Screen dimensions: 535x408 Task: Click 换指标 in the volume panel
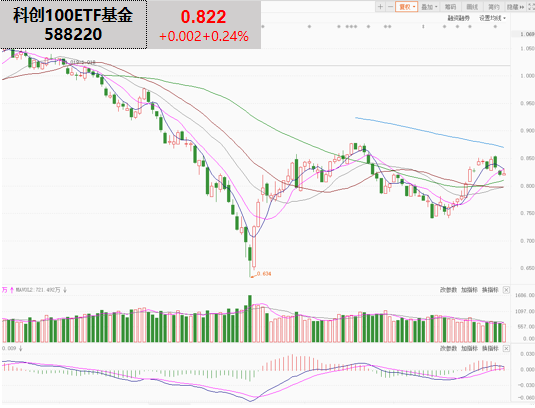pos(490,290)
